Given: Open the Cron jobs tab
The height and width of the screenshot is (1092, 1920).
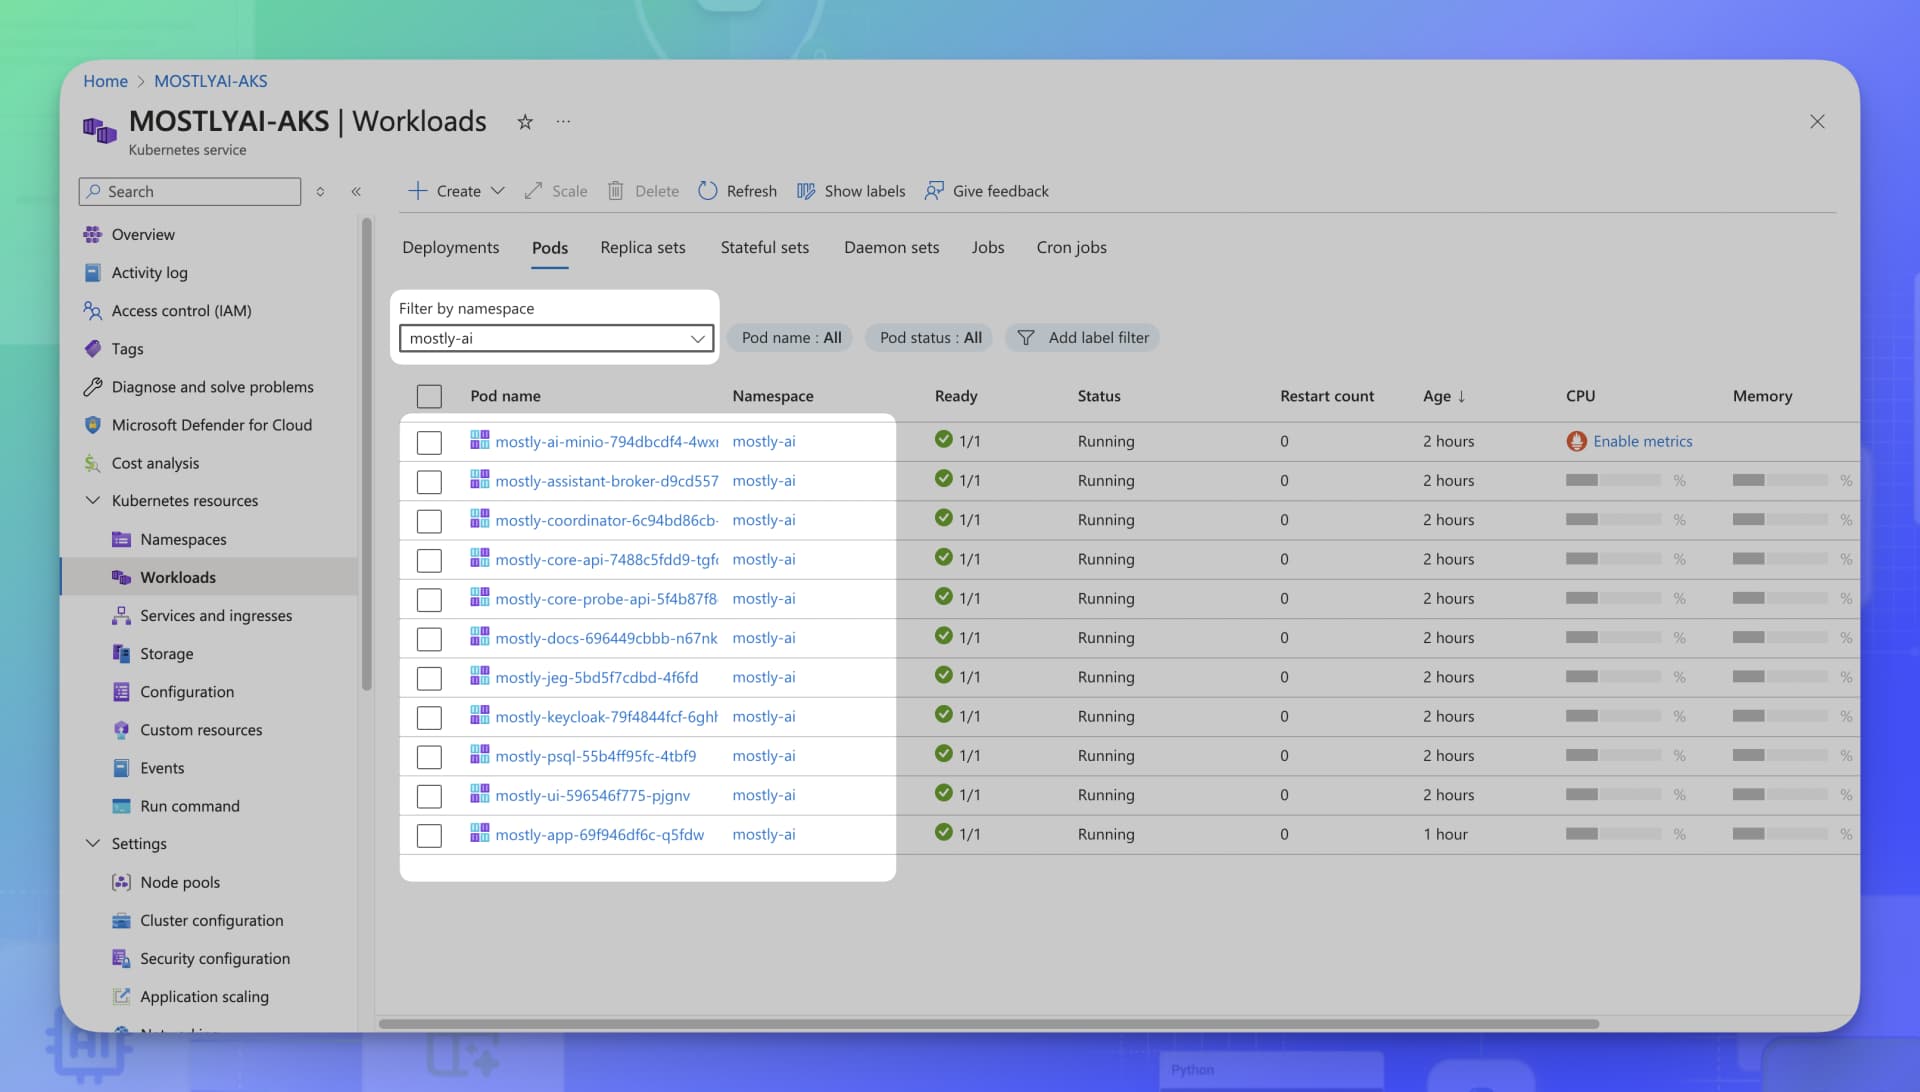Looking at the screenshot, I should 1071,247.
